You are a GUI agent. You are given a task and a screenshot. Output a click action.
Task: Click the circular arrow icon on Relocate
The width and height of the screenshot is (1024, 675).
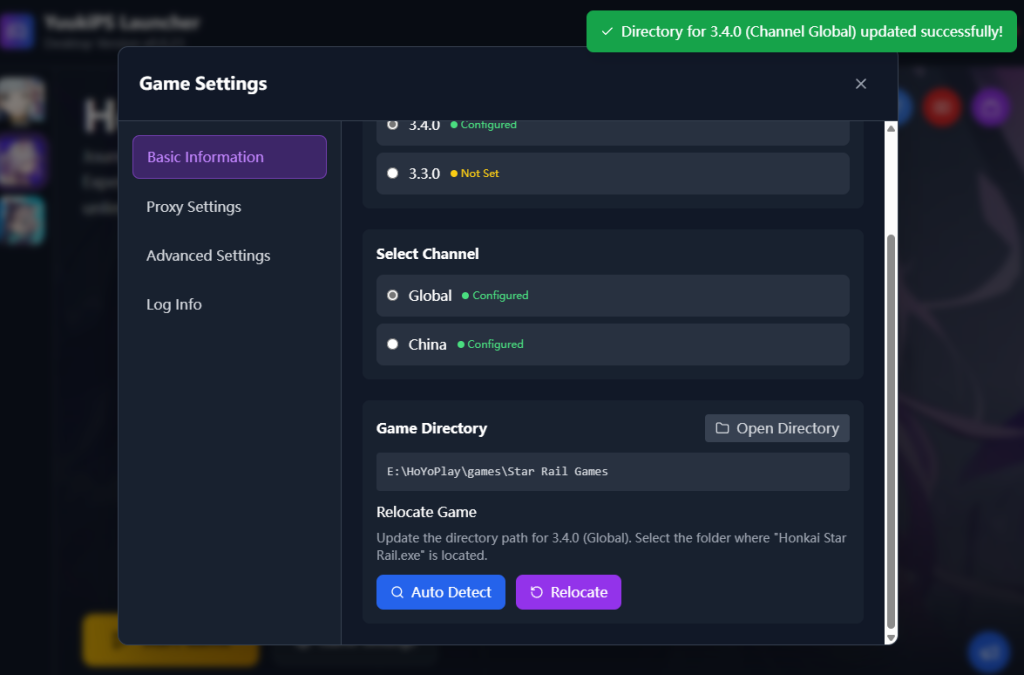(x=536, y=592)
